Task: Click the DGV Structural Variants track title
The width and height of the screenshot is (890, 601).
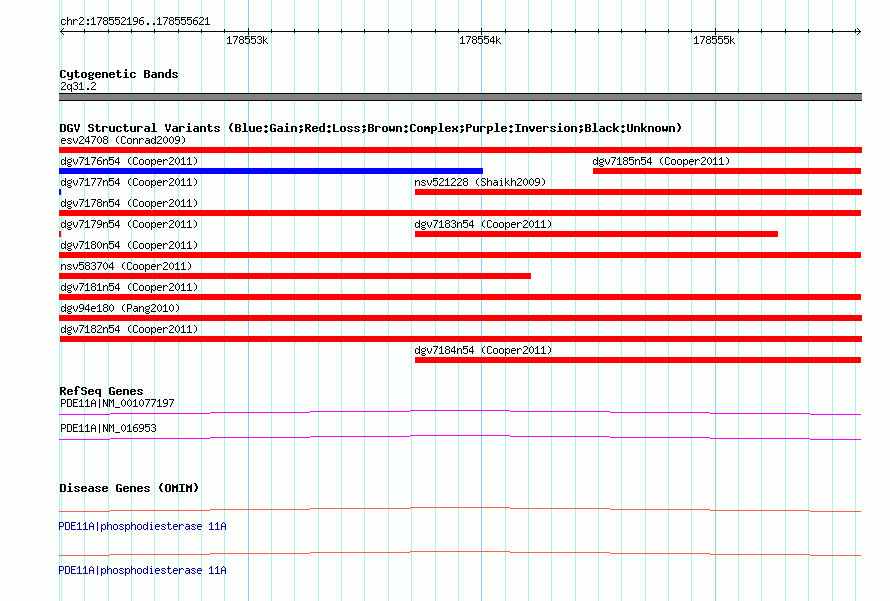Action: pyautogui.click(x=371, y=128)
